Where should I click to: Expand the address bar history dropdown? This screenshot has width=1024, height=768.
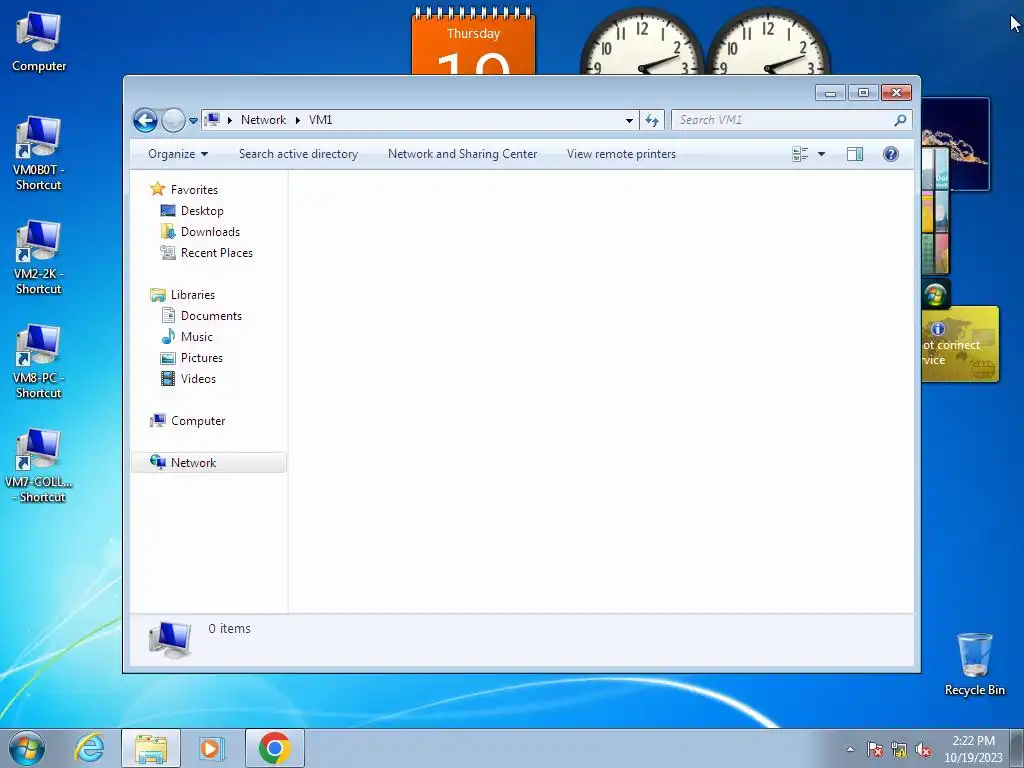point(629,120)
